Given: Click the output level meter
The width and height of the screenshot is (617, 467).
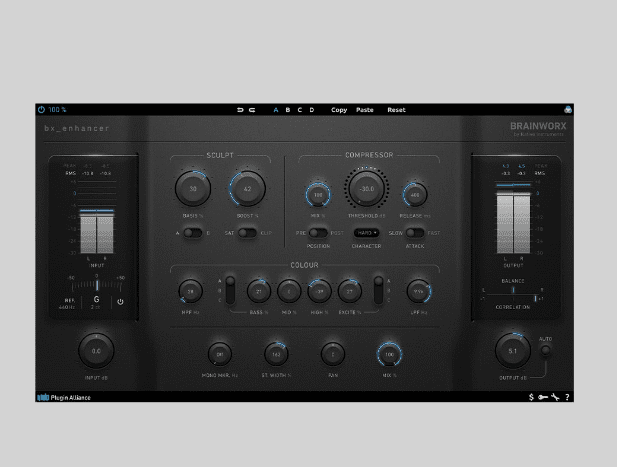Looking at the screenshot, I should 514,218.
